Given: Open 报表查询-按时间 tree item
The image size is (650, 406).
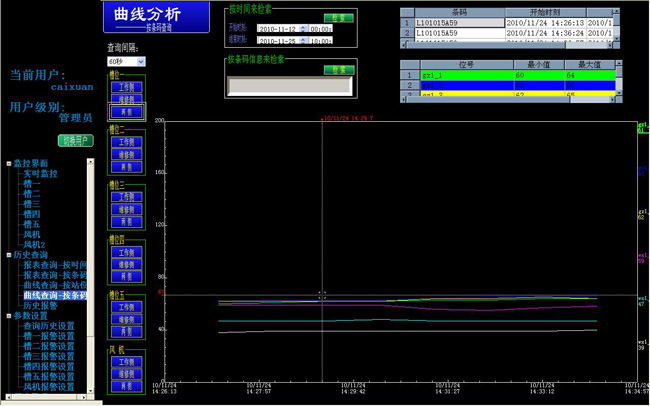Looking at the screenshot, I should point(55,265).
